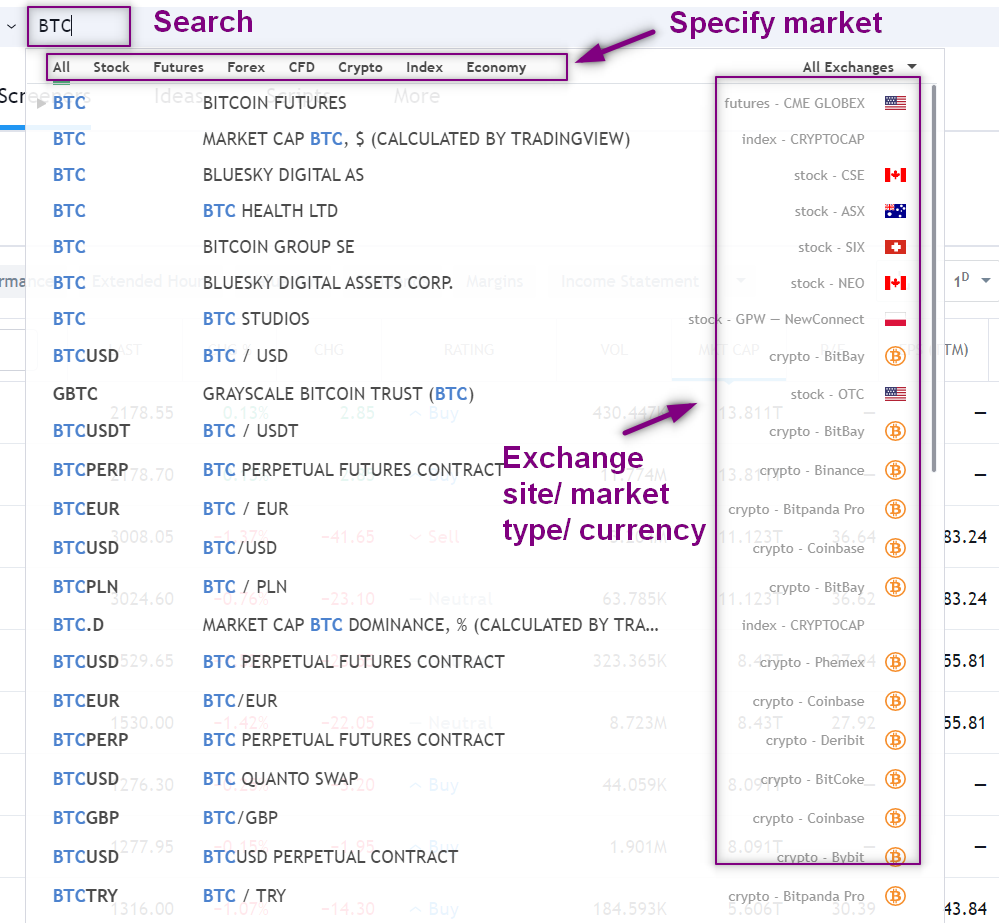The image size is (999, 923).
Task: Expand the BTC Bitcoin Futures row arrow
Action: (x=41, y=103)
